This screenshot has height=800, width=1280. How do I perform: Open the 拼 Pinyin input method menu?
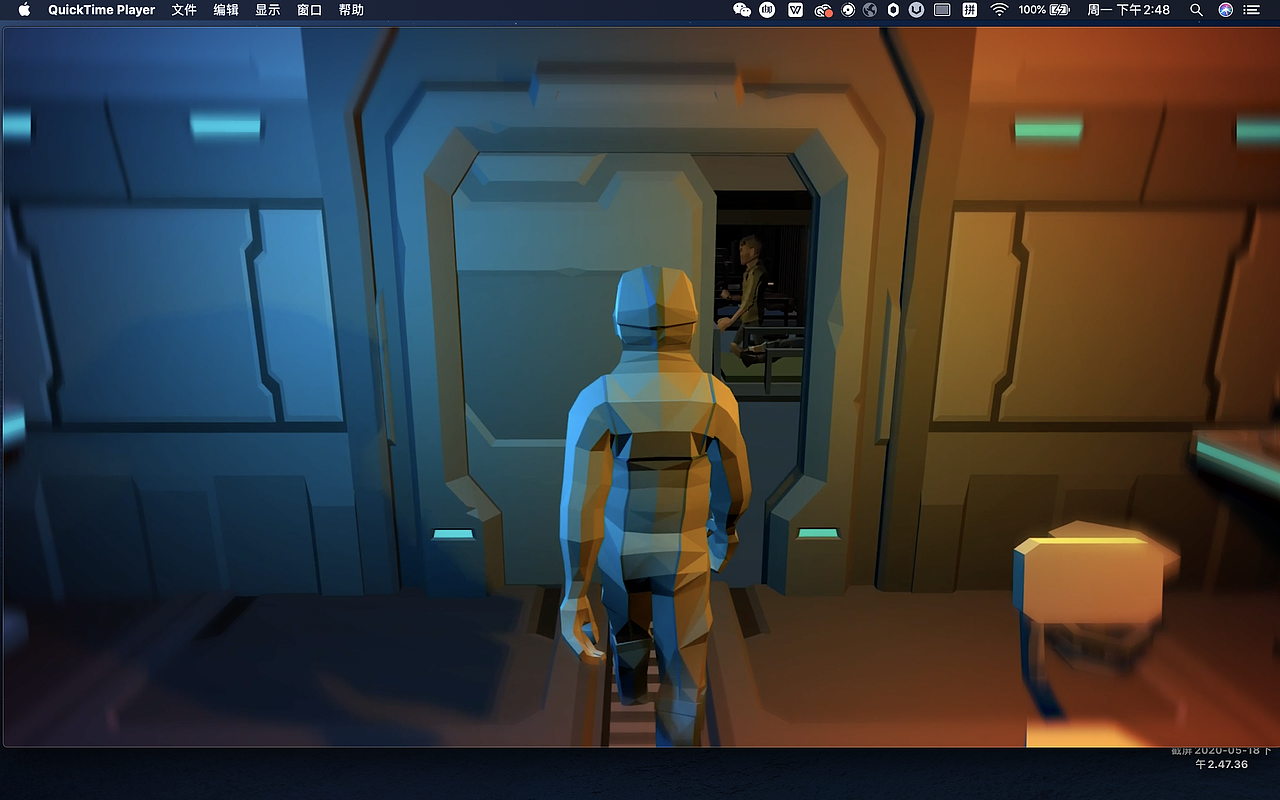(x=969, y=10)
